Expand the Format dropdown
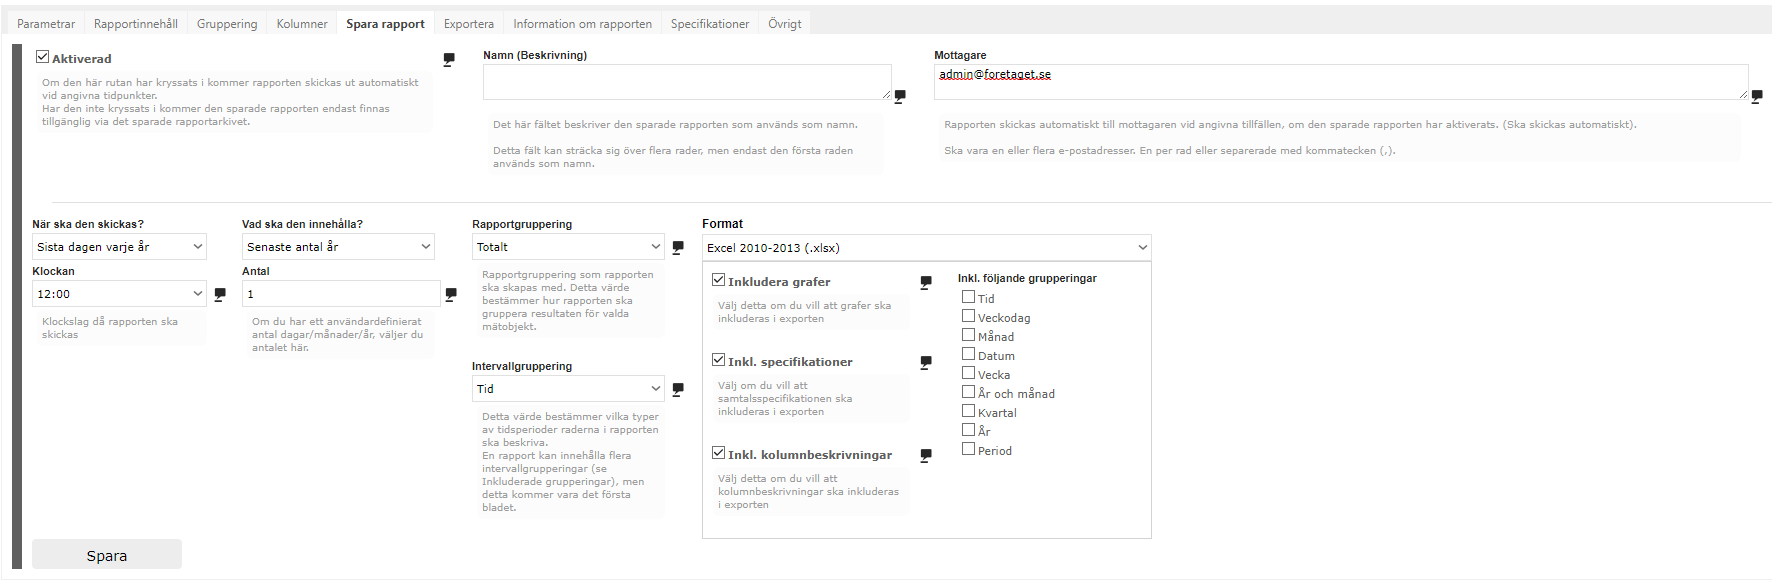 coord(927,248)
